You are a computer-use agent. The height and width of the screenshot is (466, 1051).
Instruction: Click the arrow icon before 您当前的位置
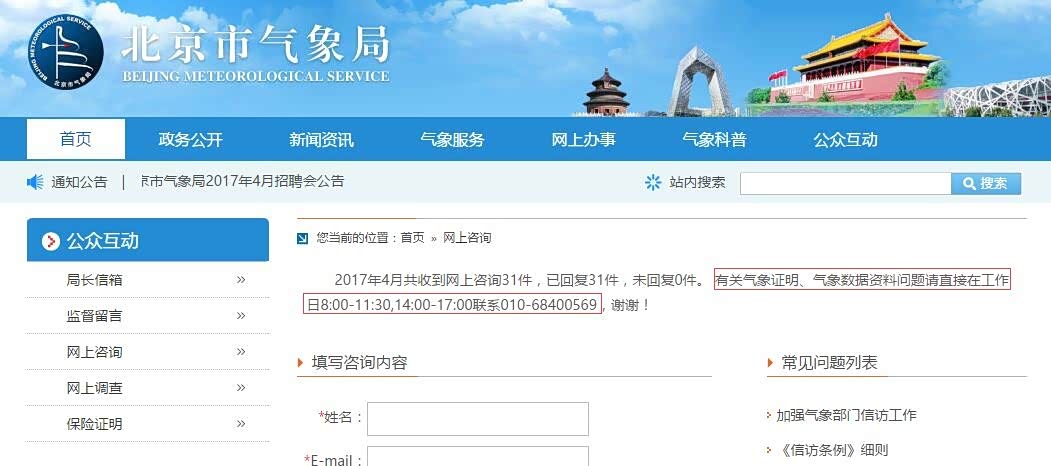click(x=303, y=238)
